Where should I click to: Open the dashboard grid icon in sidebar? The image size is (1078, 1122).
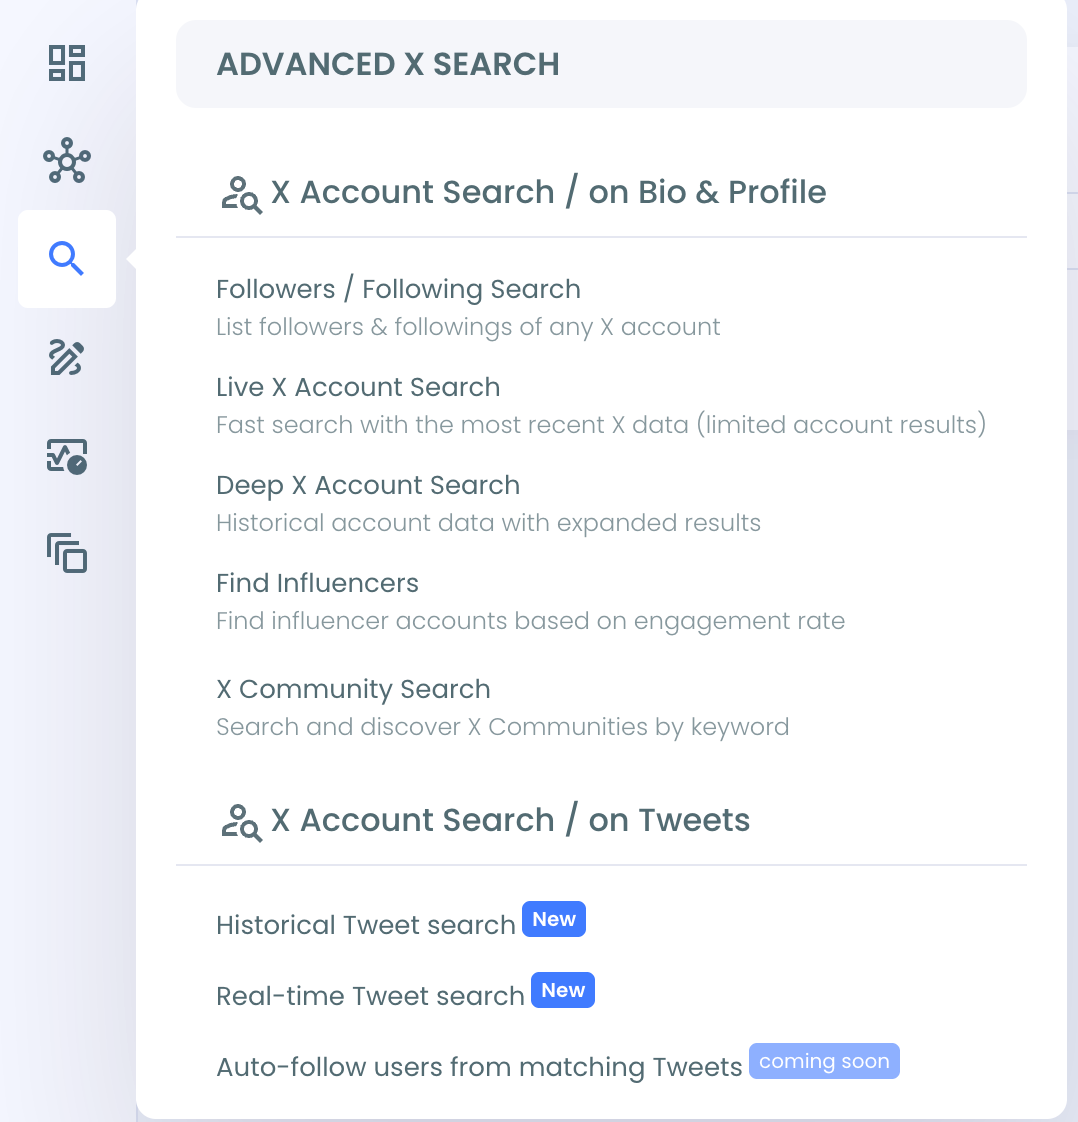pyautogui.click(x=67, y=63)
